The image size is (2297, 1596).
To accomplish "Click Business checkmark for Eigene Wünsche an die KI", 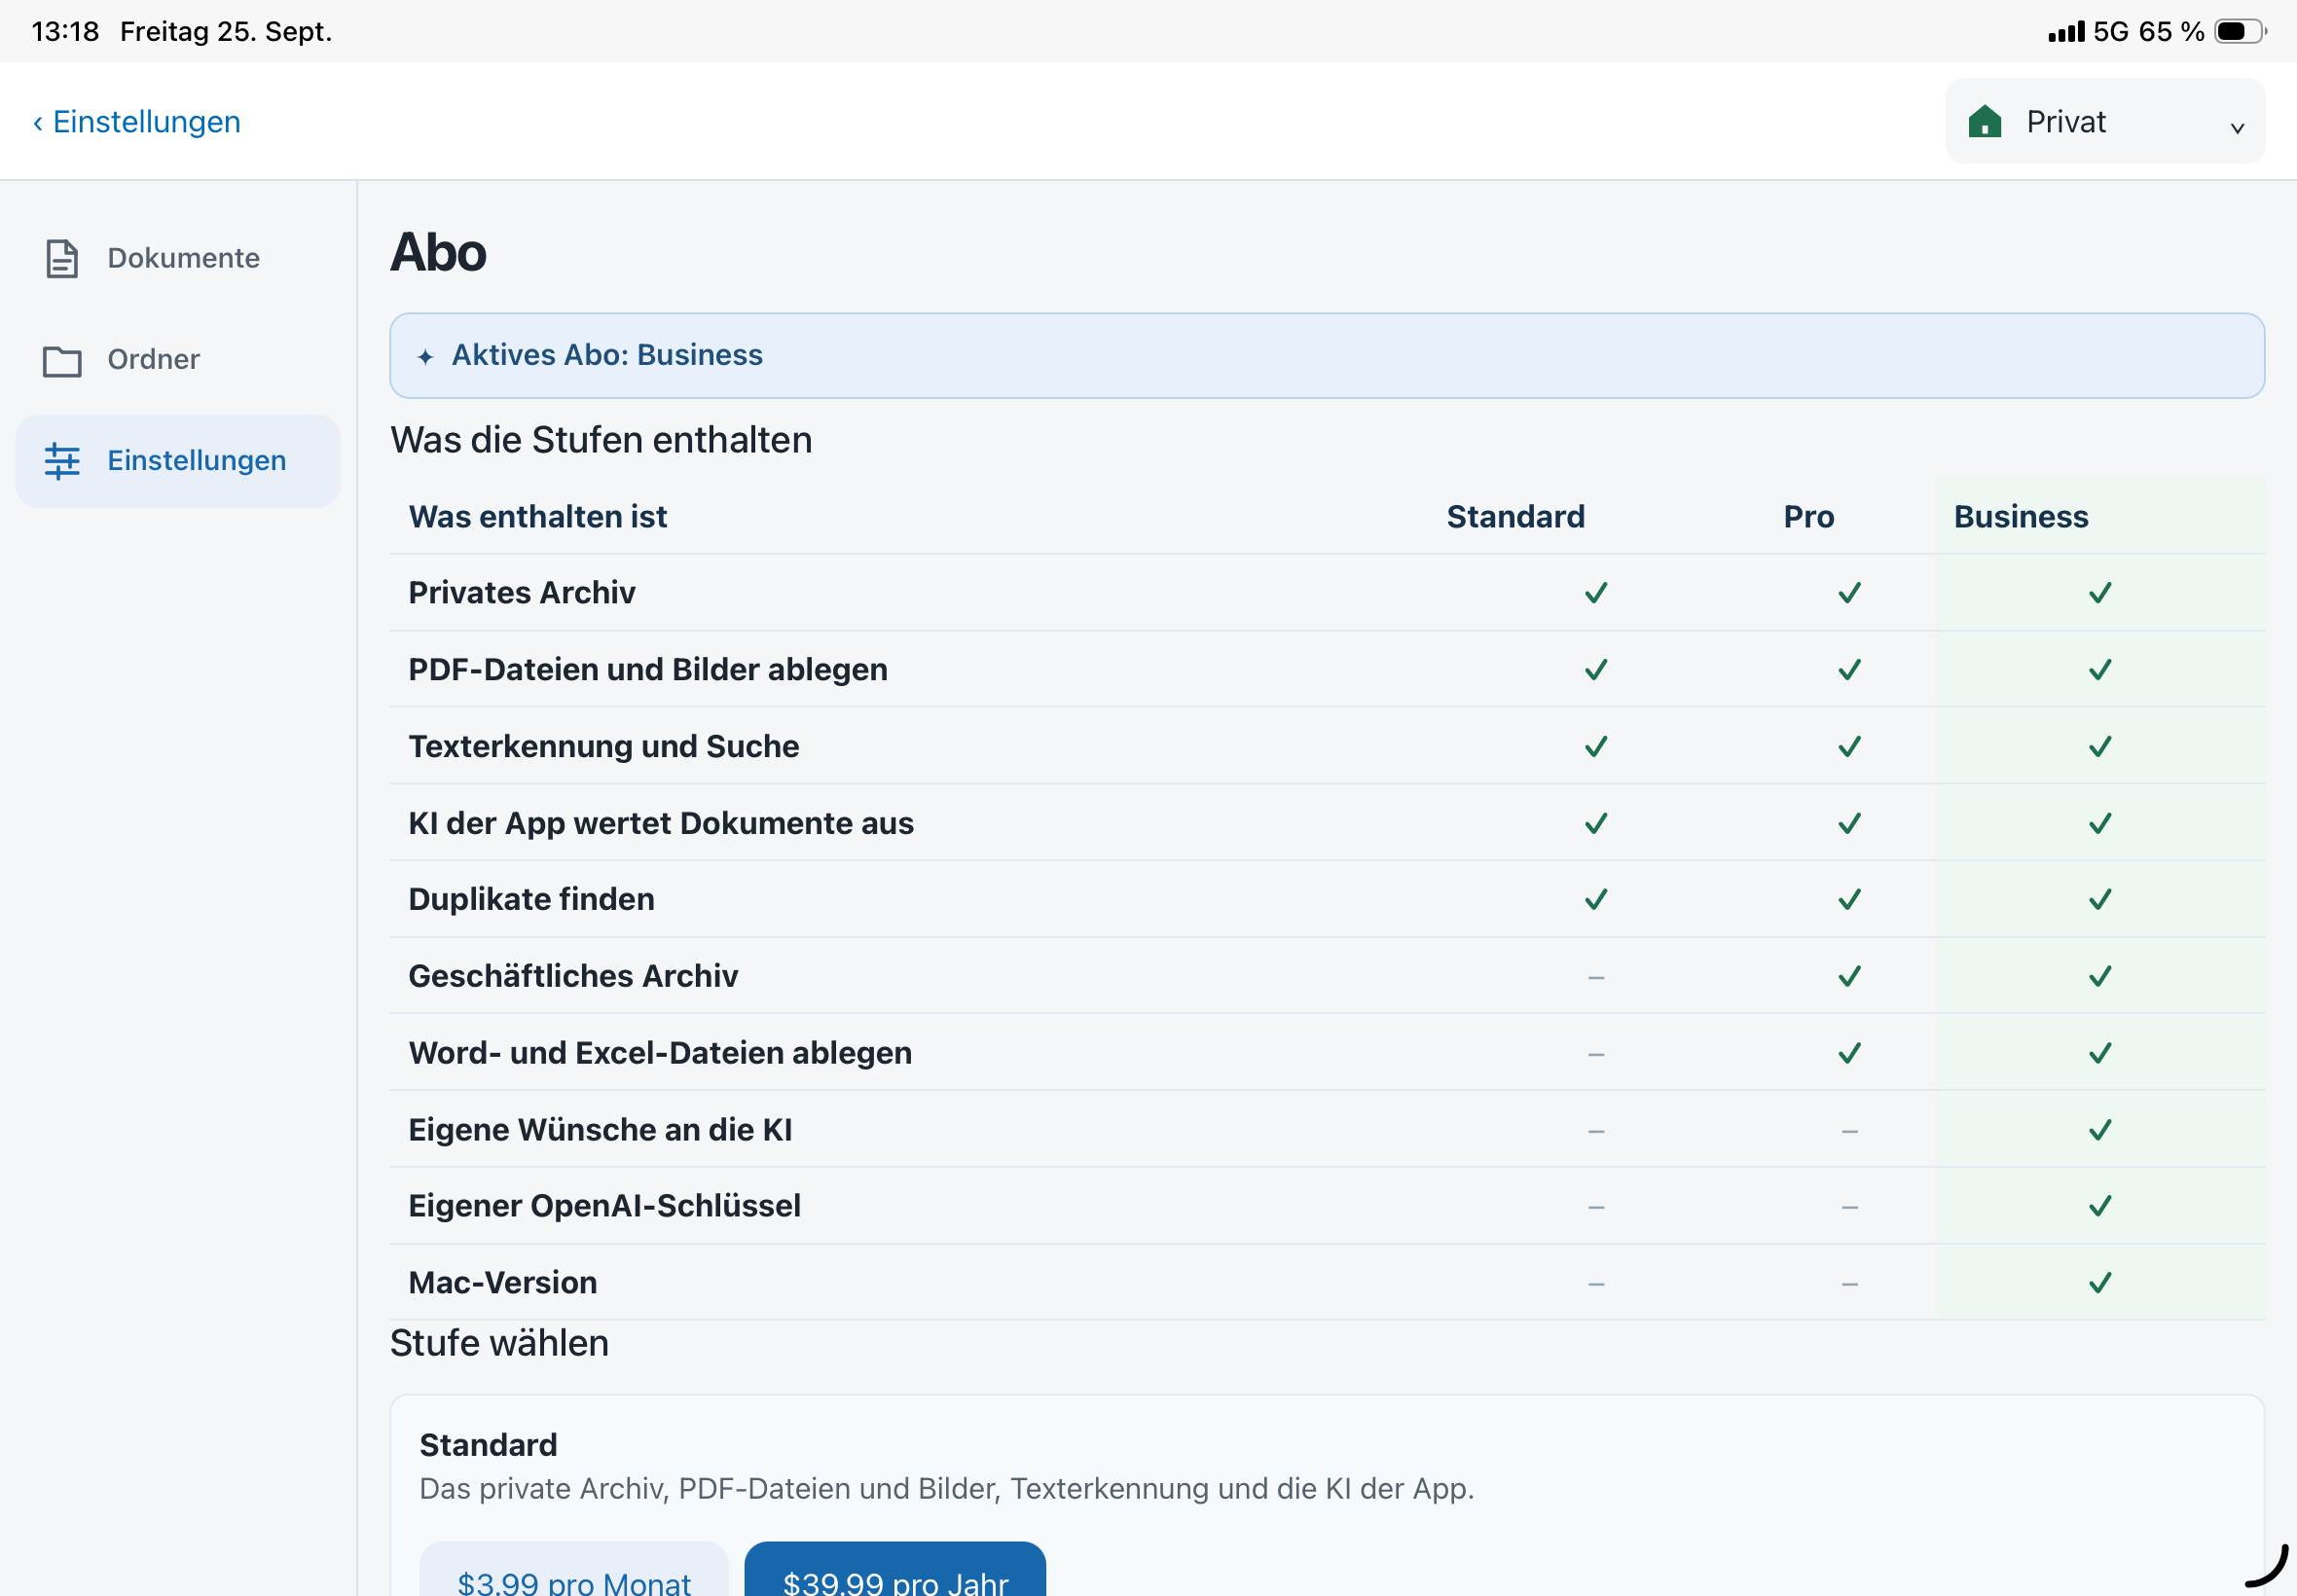I will [x=2100, y=1130].
